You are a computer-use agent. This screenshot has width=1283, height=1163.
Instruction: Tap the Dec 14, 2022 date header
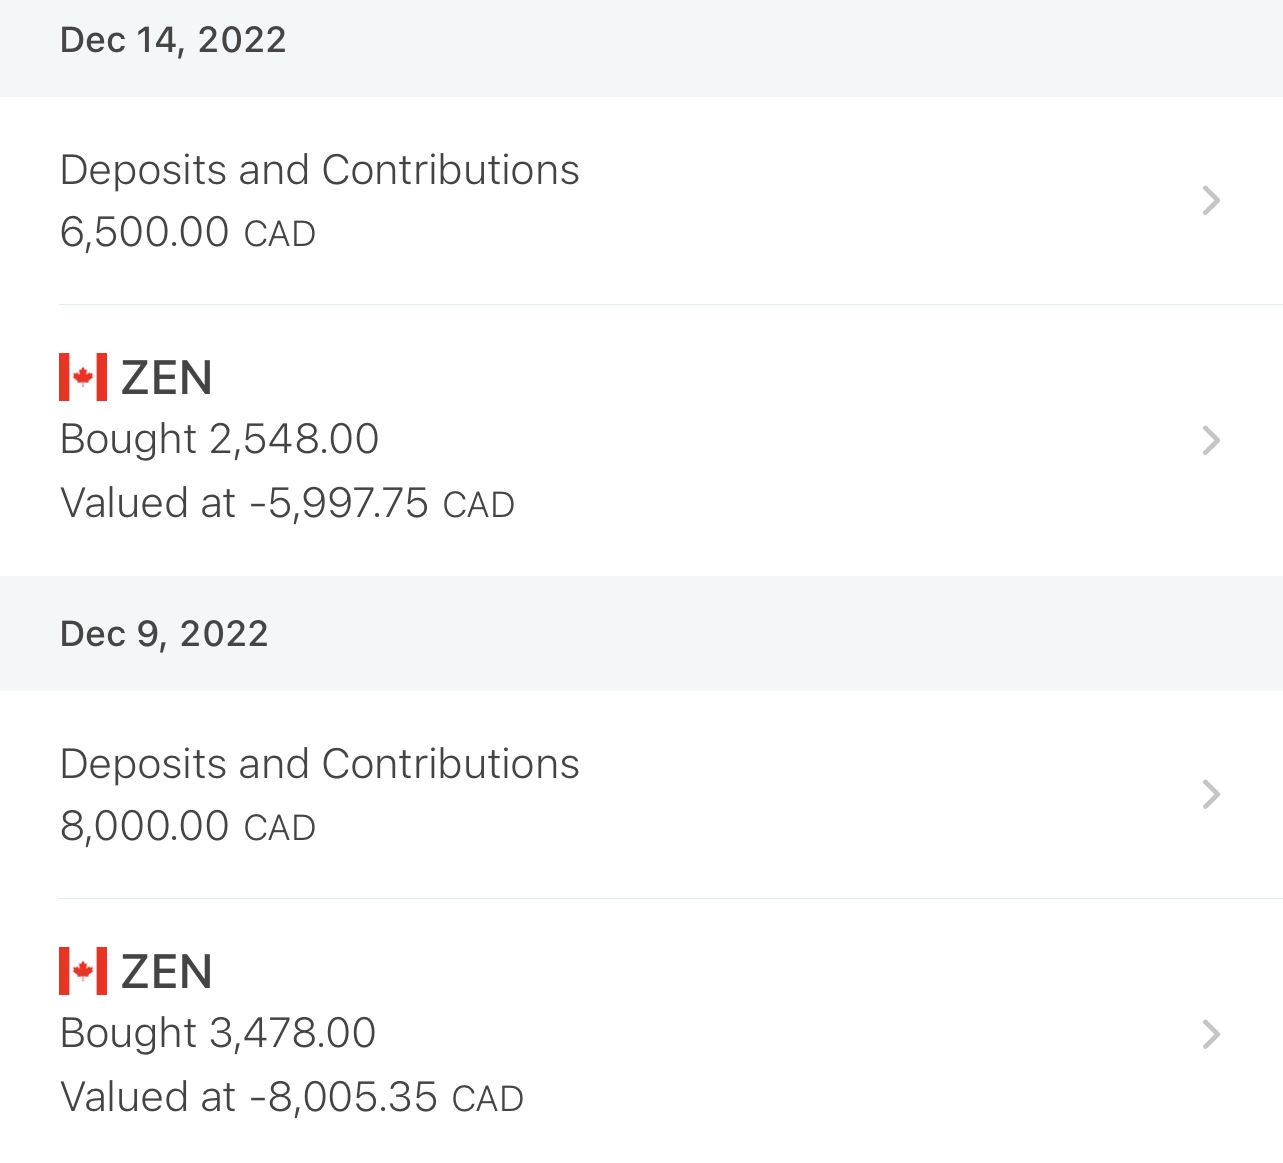[x=173, y=40]
